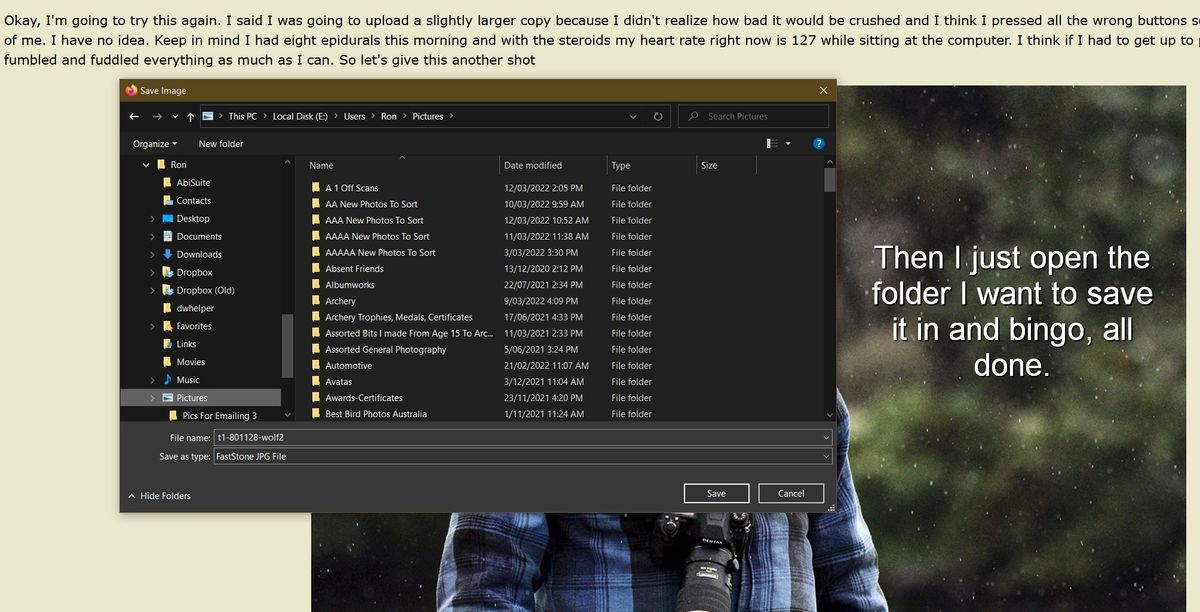This screenshot has height=612, width=1200.
Task: Click the Music note icon in tree
Action: point(167,380)
